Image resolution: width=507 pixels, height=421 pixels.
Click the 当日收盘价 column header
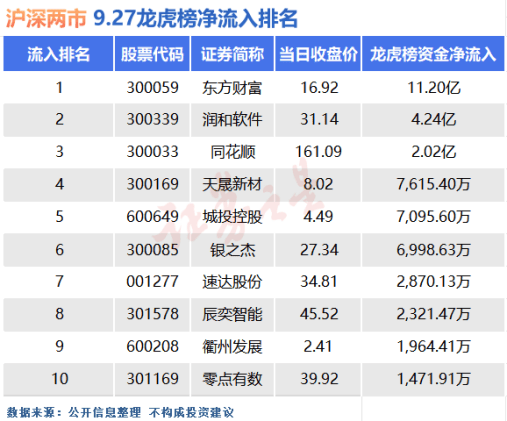[x=318, y=54]
